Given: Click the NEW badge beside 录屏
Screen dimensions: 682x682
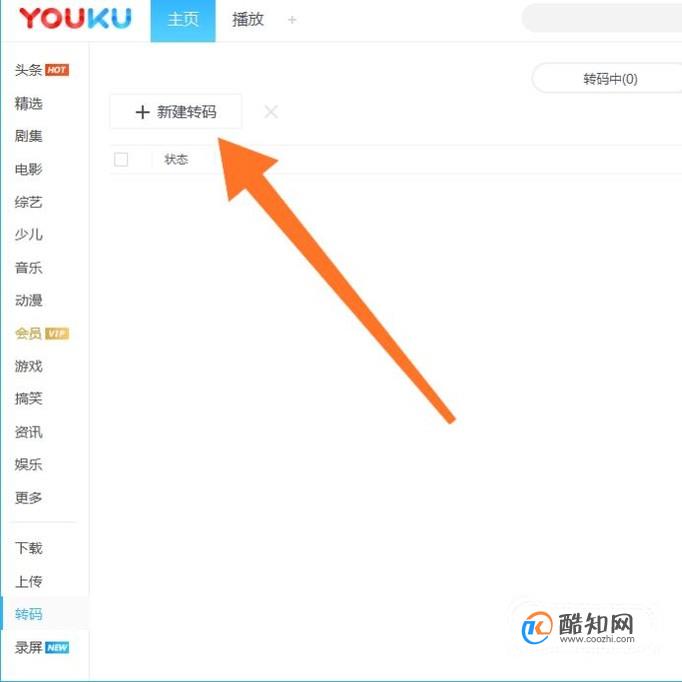Looking at the screenshot, I should pyautogui.click(x=57, y=647).
